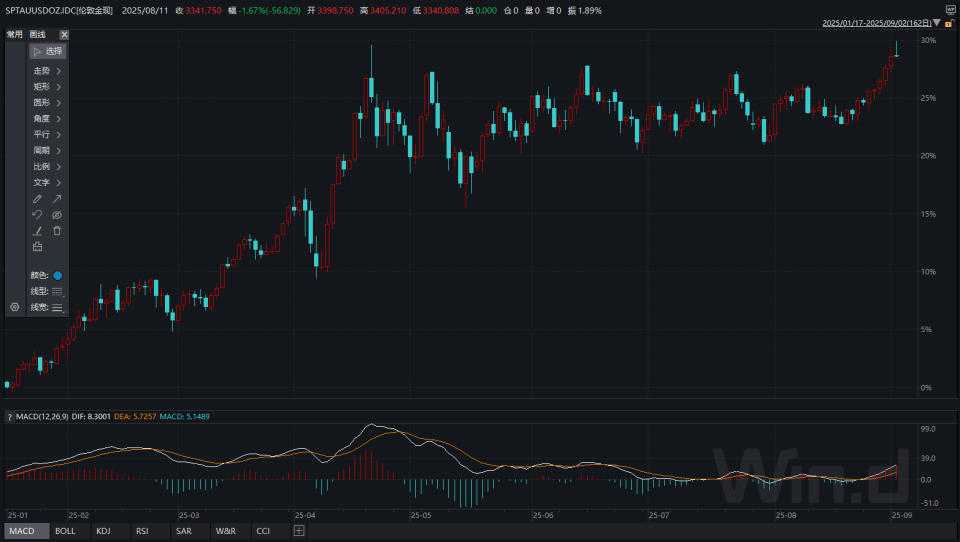Click the 振 1.89% amplitude value
Image resolution: width=960 pixels, height=542 pixels.
pos(585,10)
